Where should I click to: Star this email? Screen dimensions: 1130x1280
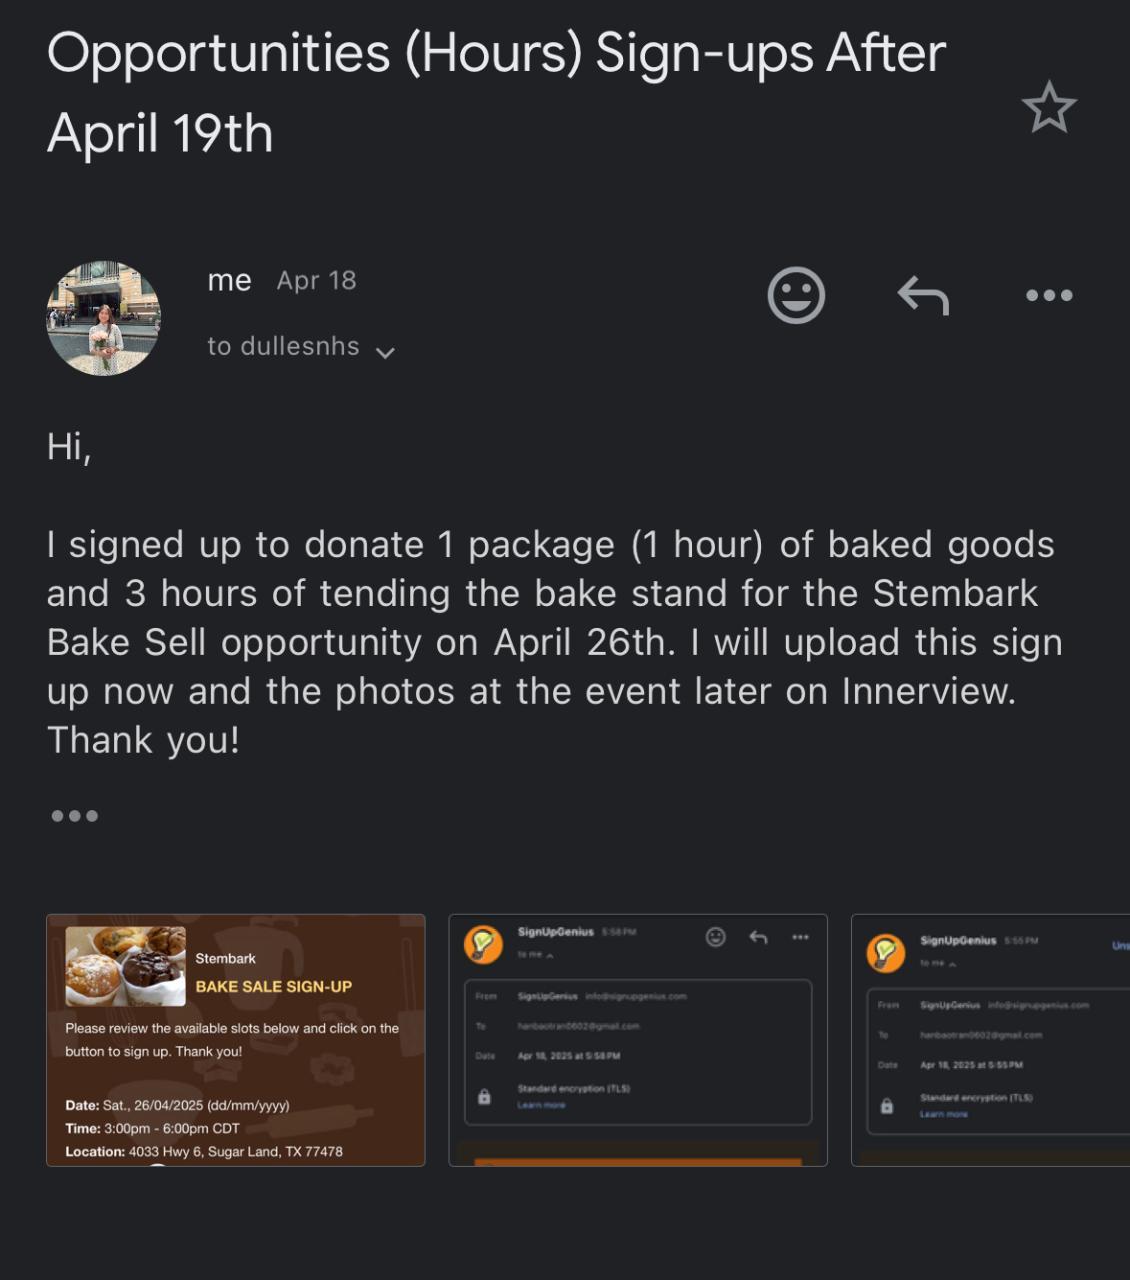[1049, 107]
